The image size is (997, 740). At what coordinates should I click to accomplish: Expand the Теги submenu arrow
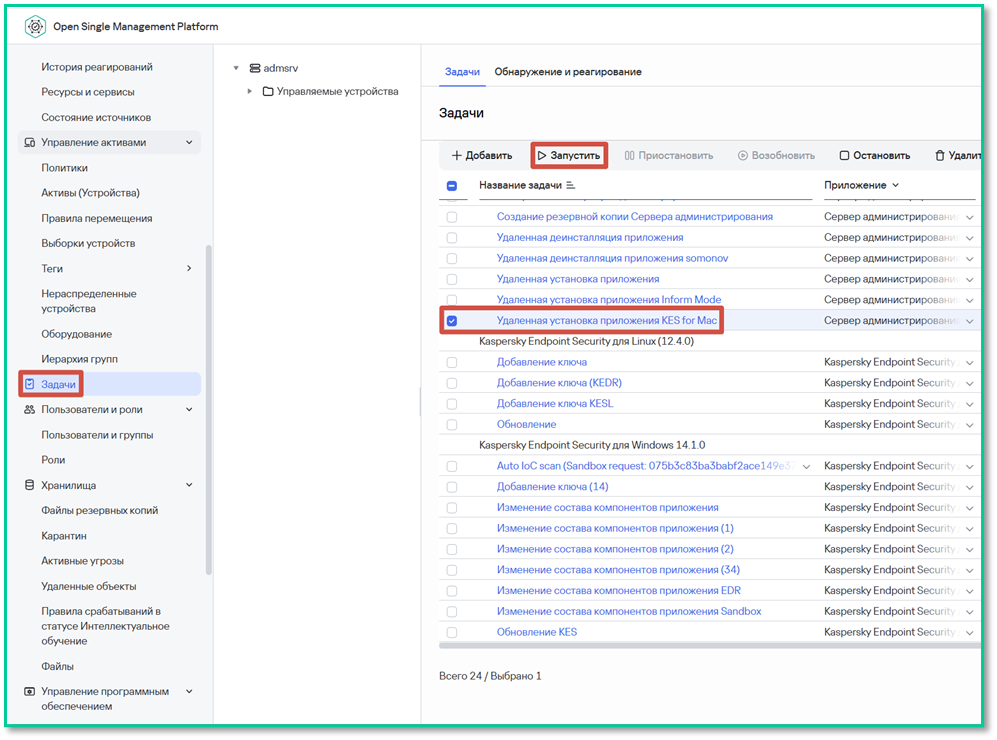coord(189,268)
